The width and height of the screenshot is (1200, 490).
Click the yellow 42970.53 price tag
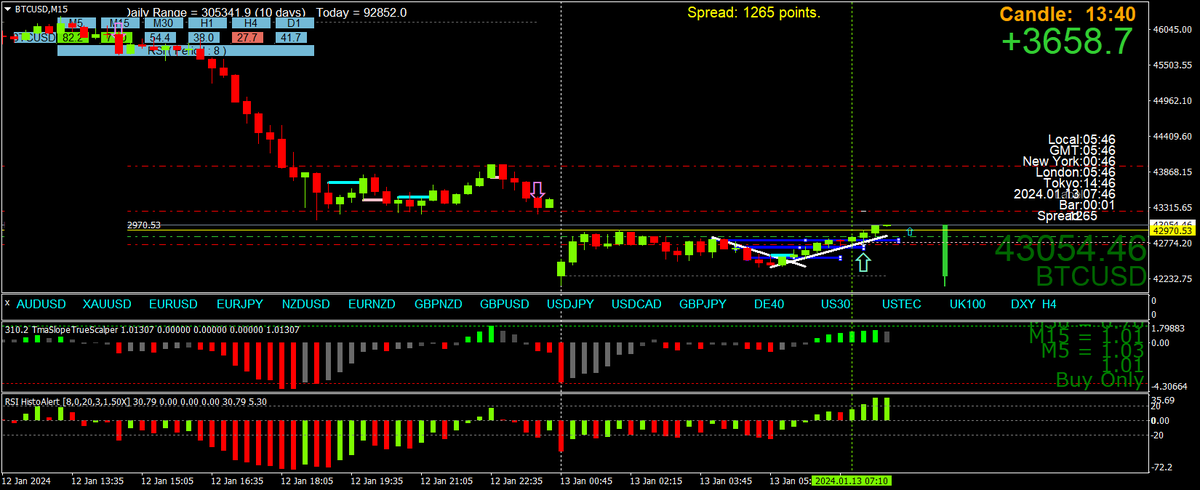[1174, 231]
